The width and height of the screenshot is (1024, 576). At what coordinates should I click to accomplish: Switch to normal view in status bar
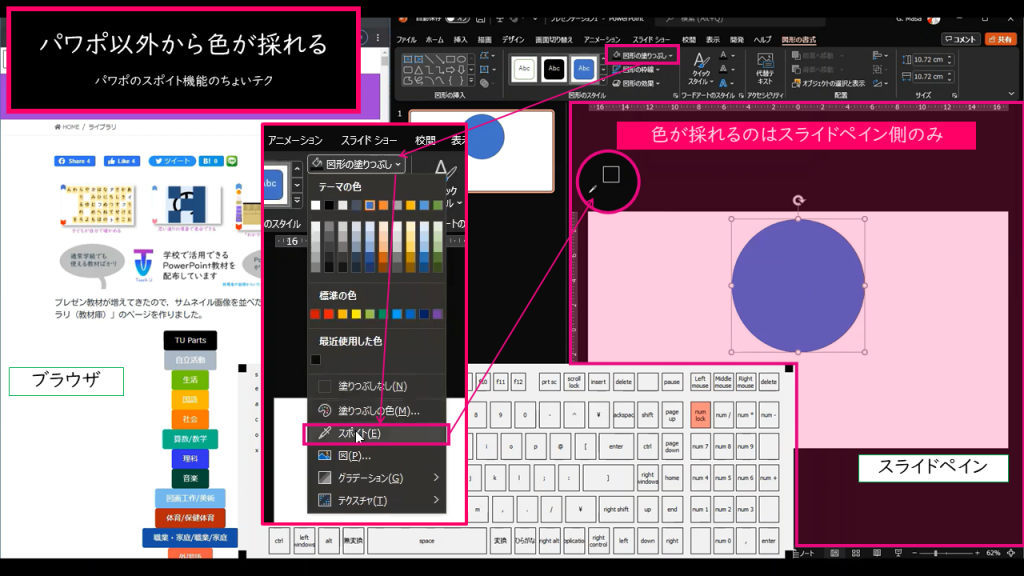[x=835, y=553]
